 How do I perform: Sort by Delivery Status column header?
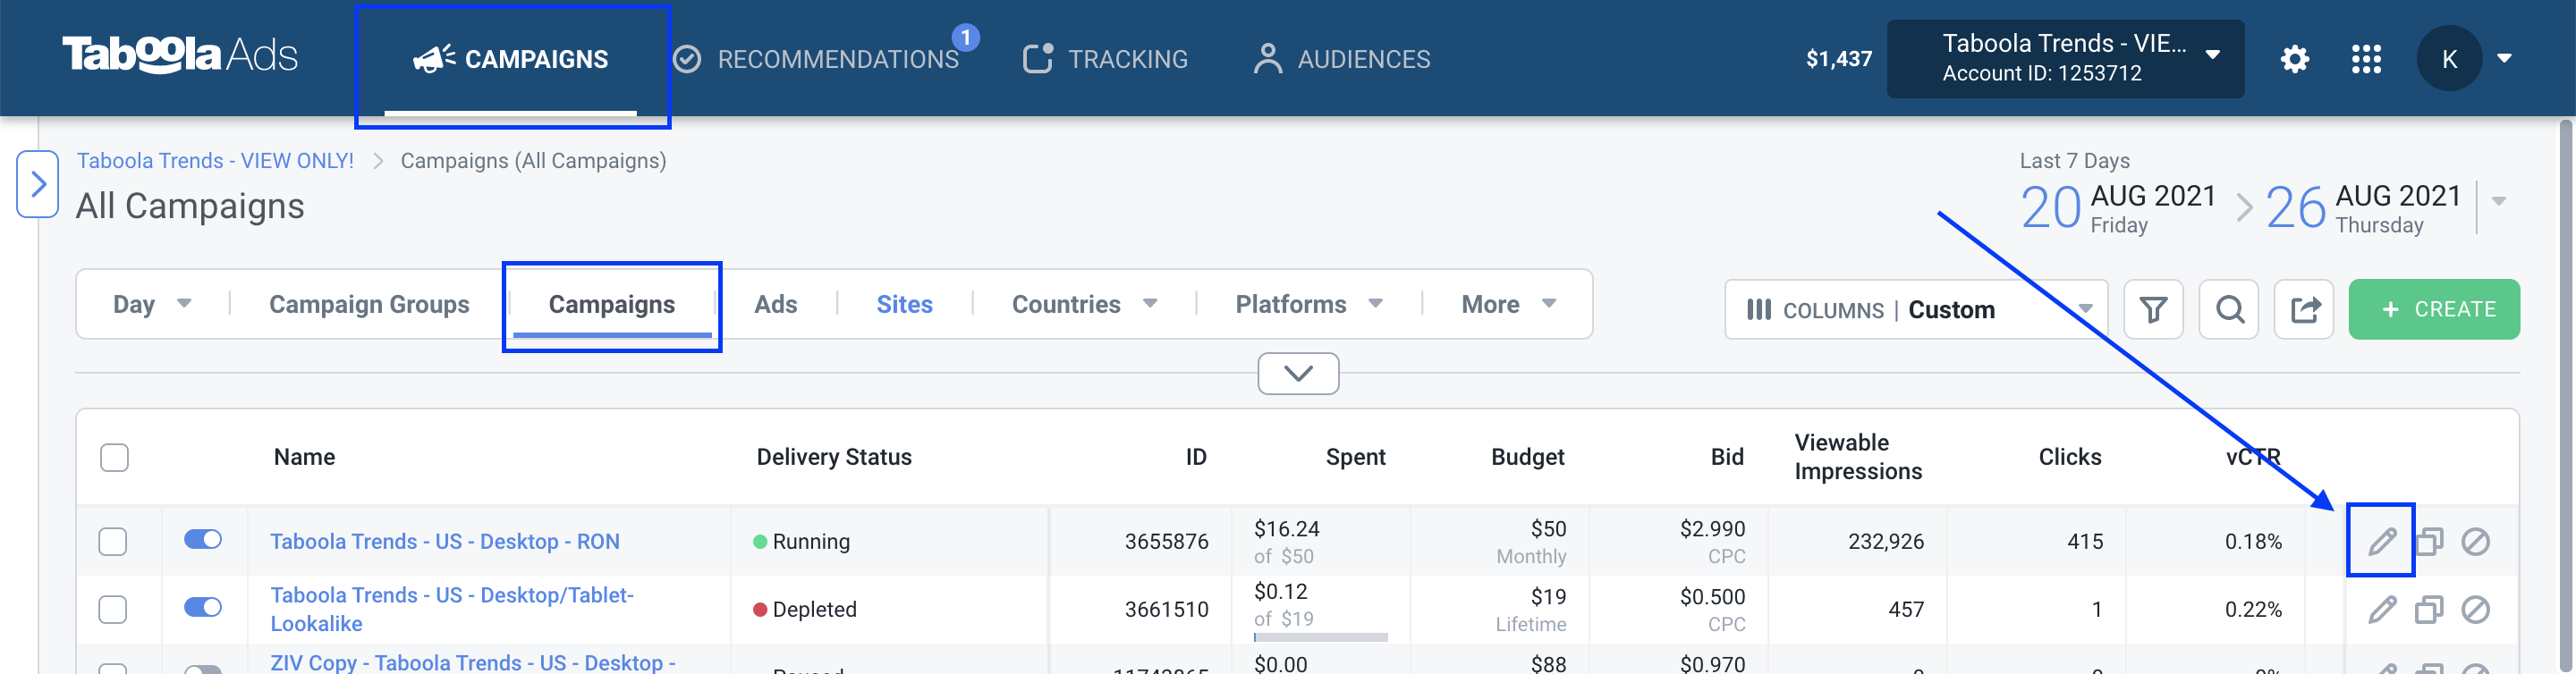(x=834, y=457)
